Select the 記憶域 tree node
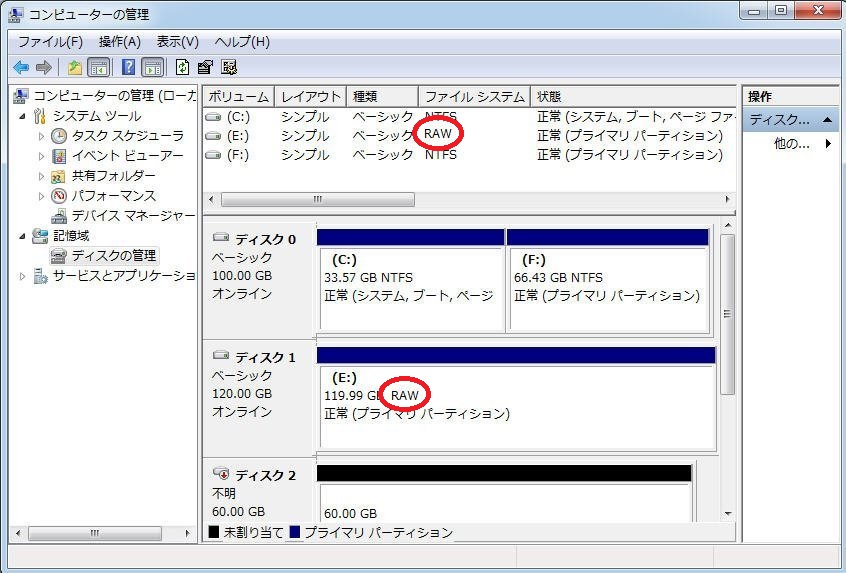846x573 pixels. click(71, 235)
